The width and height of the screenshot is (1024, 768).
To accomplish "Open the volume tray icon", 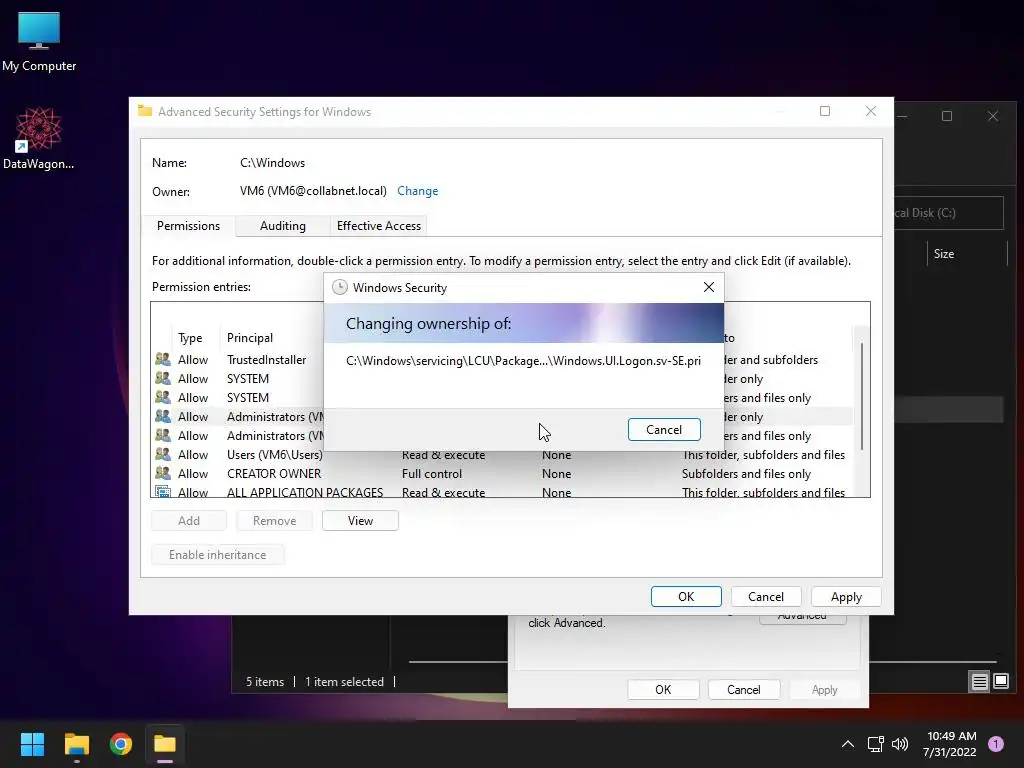I will coord(900,744).
